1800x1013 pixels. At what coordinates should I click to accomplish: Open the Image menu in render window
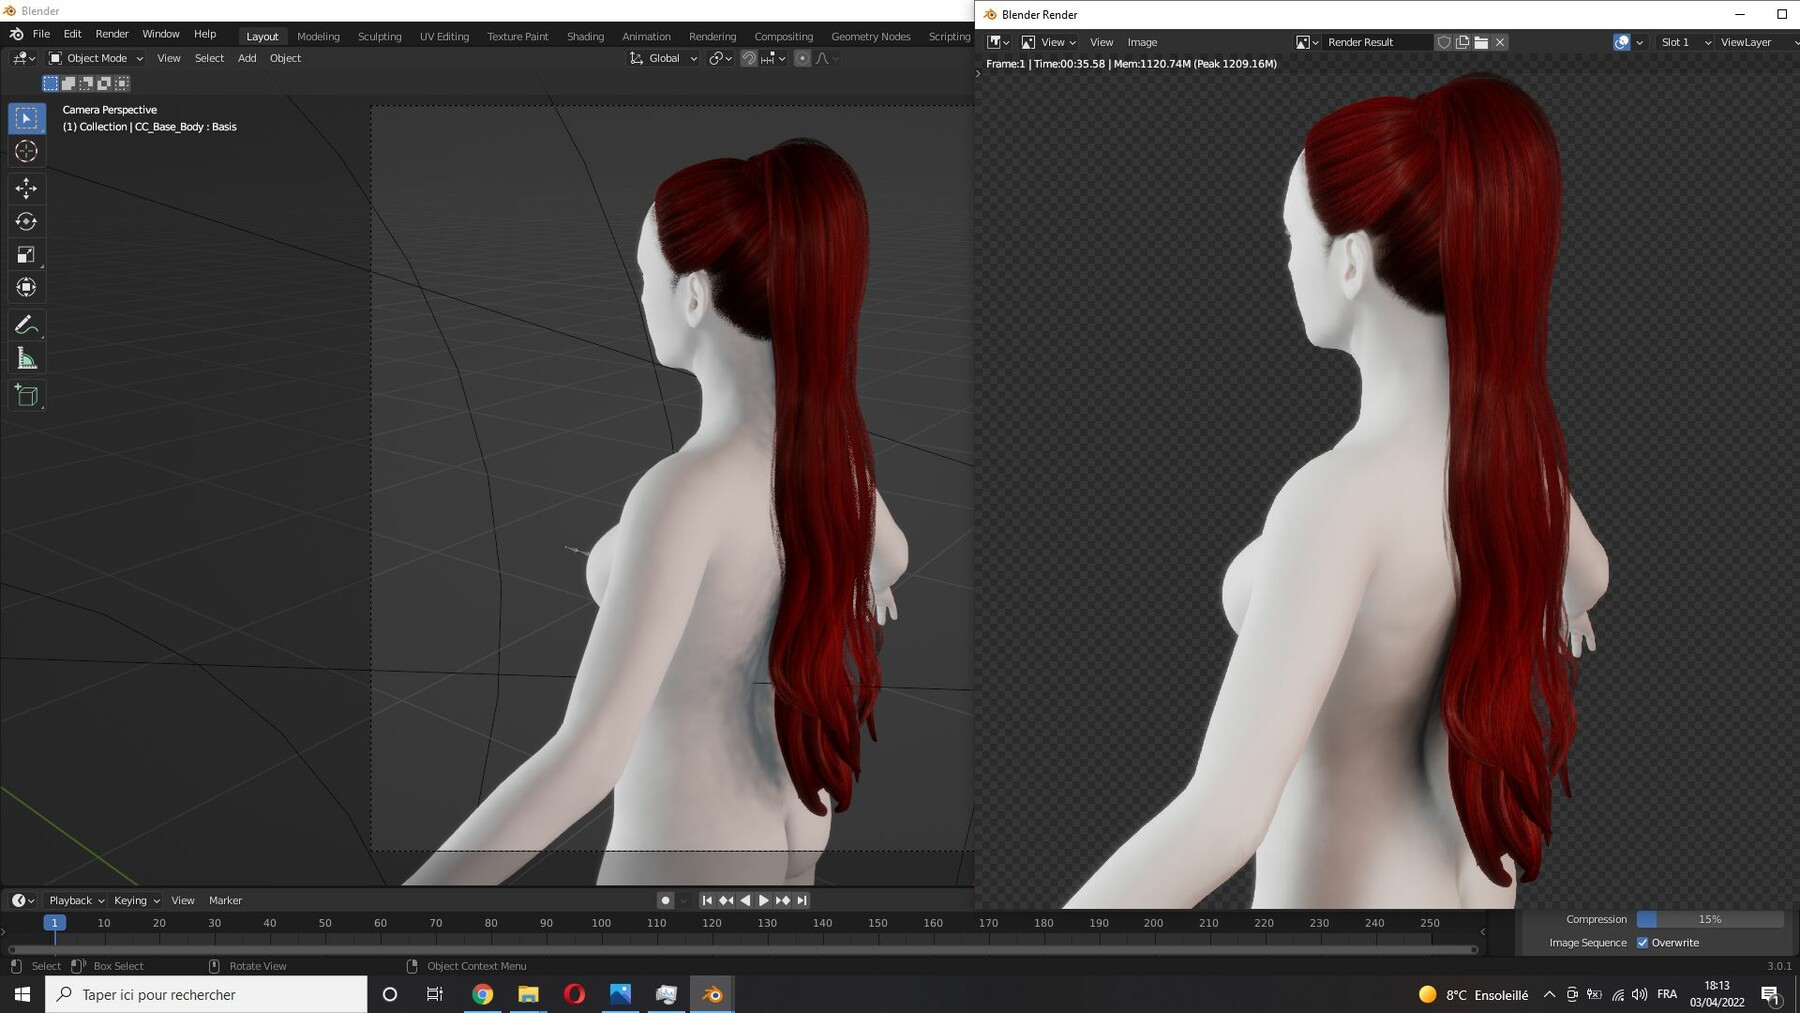tap(1142, 42)
